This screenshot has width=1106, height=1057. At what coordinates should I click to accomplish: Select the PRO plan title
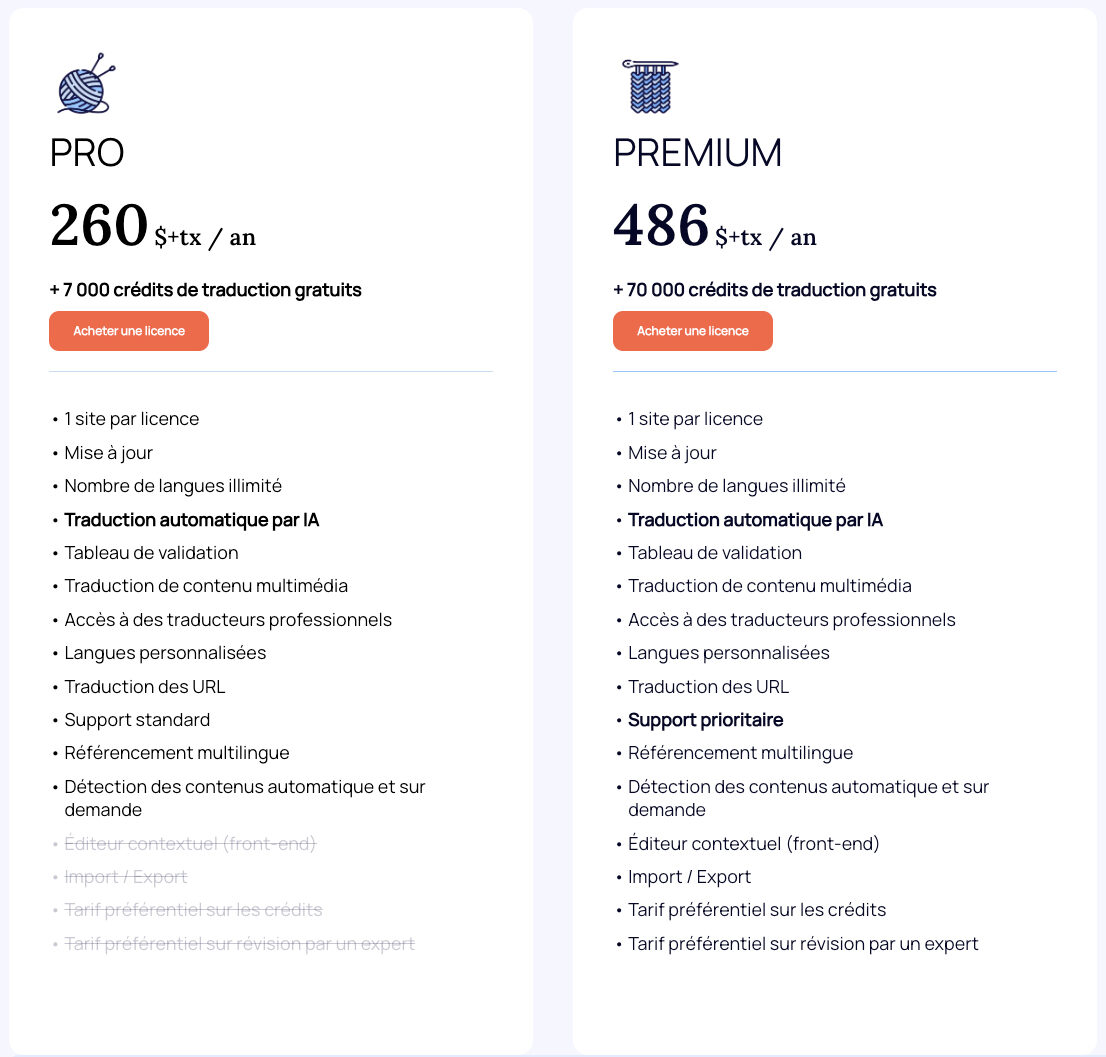[x=87, y=154]
